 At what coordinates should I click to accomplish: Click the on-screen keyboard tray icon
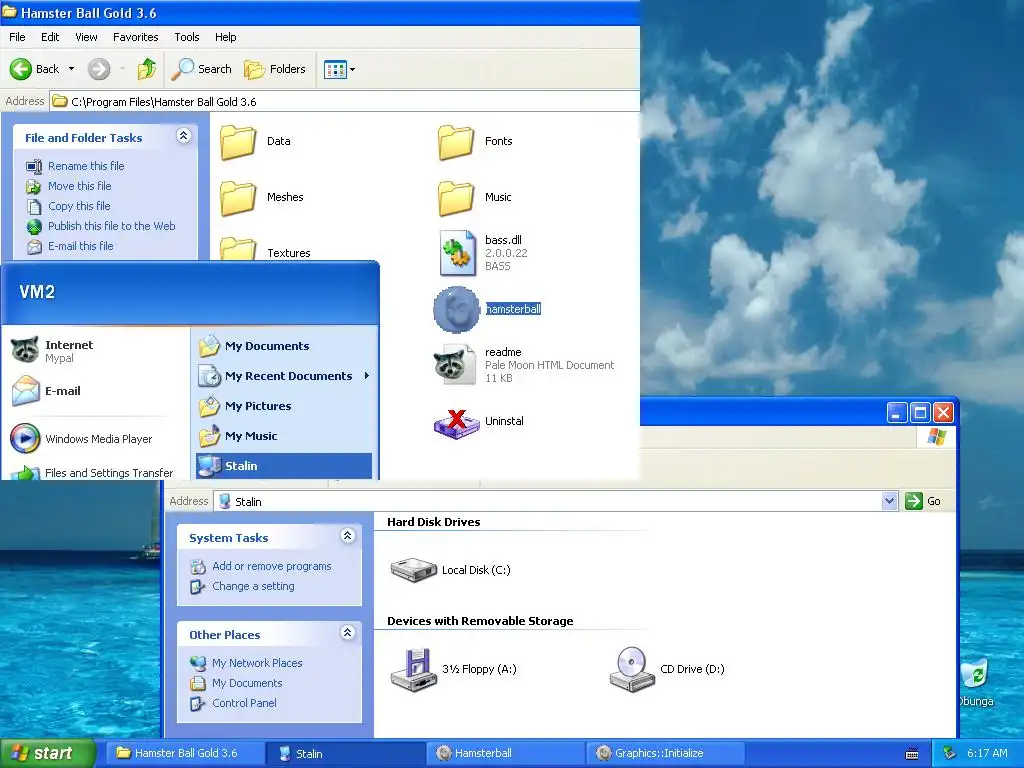click(912, 754)
